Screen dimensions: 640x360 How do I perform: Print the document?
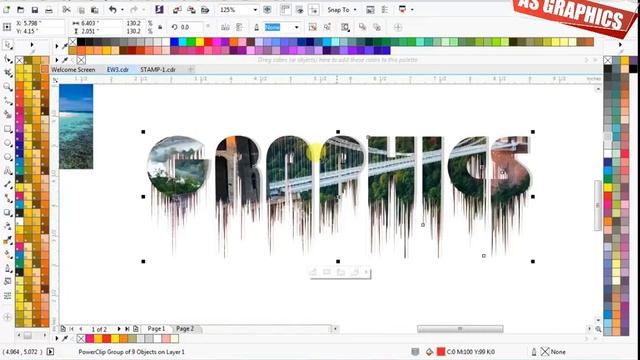49,9
